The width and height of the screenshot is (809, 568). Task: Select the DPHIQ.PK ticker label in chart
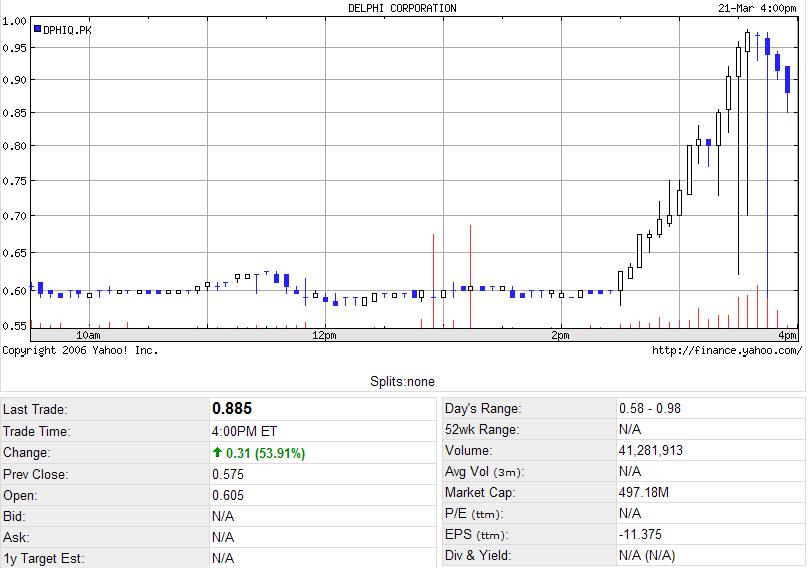pos(67,30)
